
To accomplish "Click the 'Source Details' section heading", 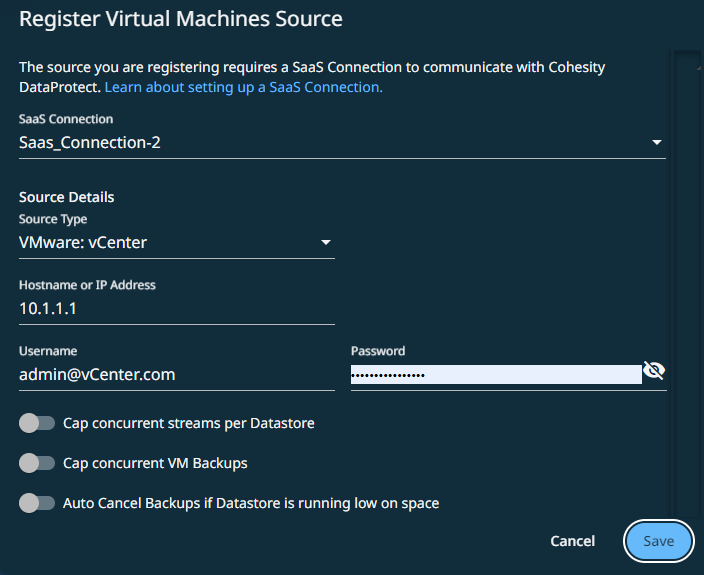I will pyautogui.click(x=66, y=197).
